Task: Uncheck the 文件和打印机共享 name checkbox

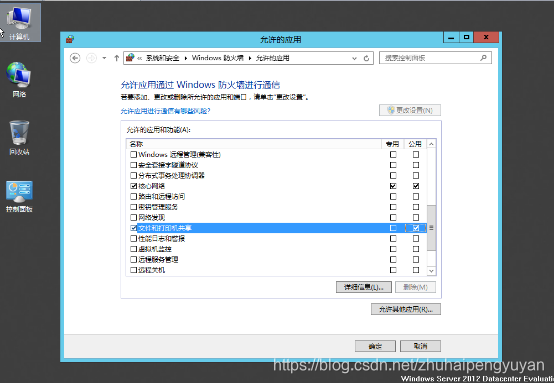Action: (x=134, y=228)
